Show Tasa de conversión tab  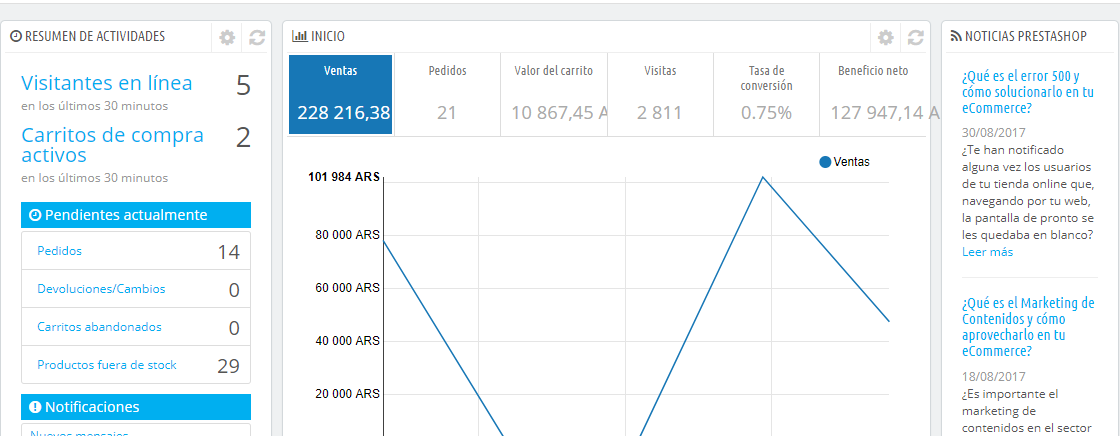(766, 94)
